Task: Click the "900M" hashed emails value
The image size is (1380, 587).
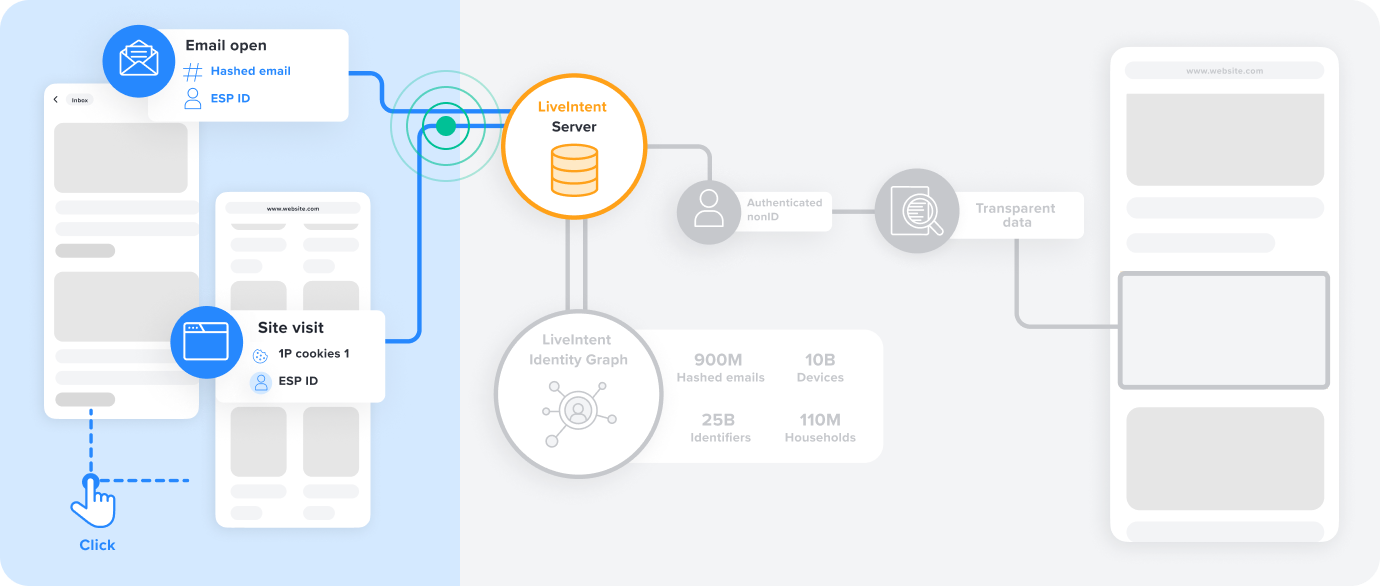Action: [720, 359]
